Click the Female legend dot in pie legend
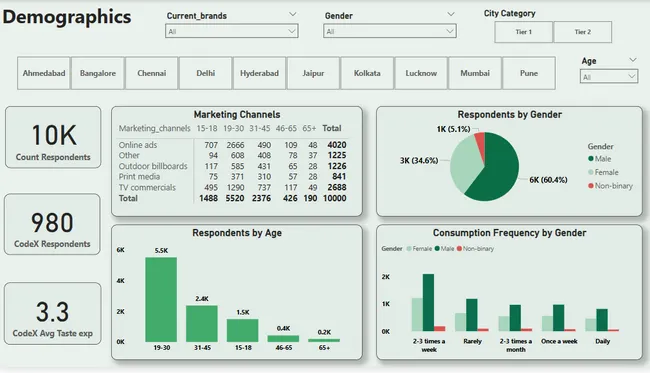 pos(590,172)
